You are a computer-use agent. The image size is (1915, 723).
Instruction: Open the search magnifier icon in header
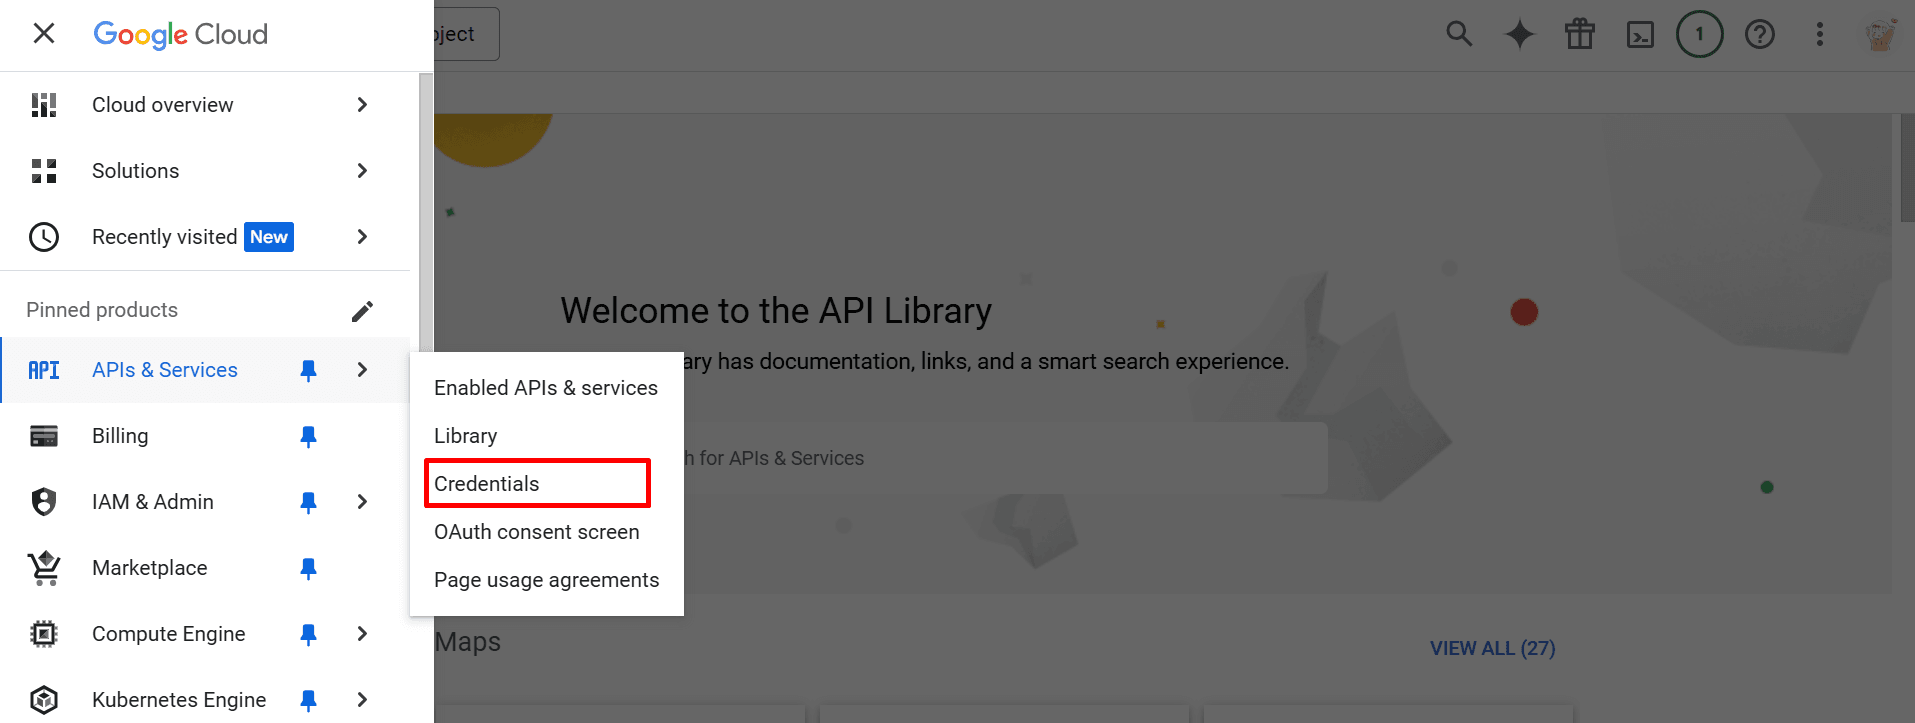click(1460, 34)
